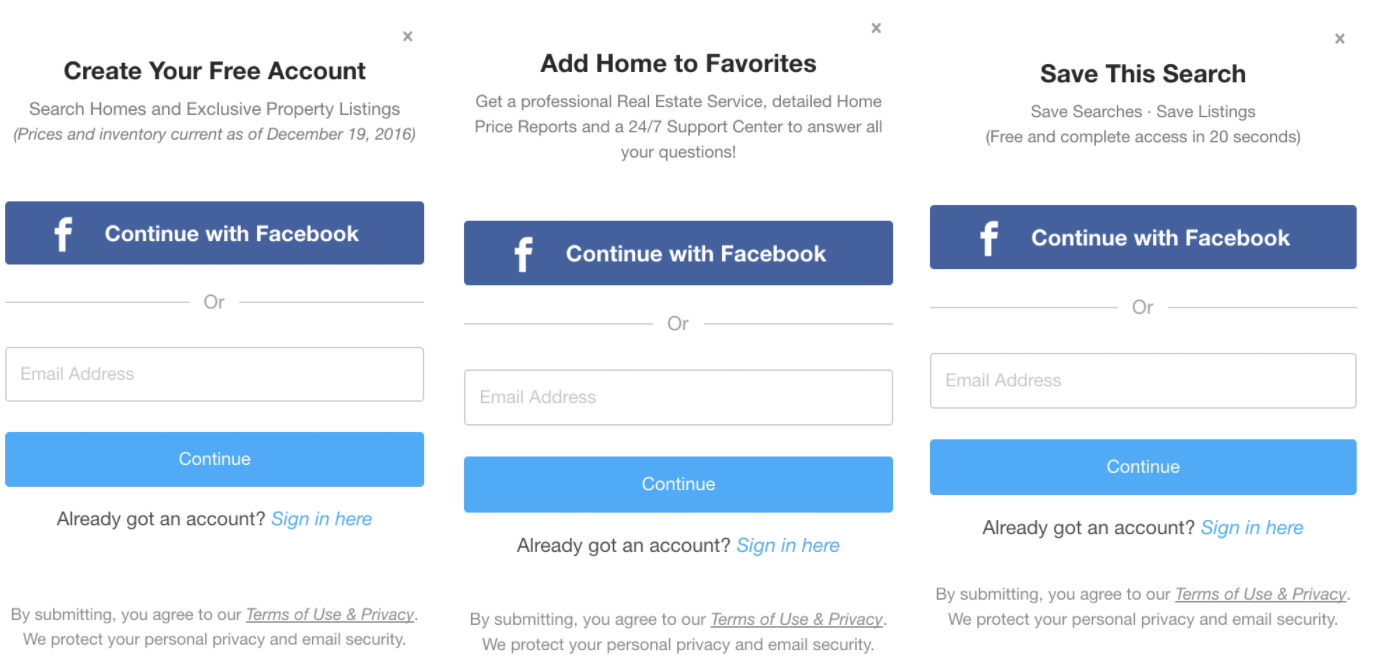Click Email Address field in Add Home to Favorites
This screenshot has width=1378, height=672.
tap(678, 397)
